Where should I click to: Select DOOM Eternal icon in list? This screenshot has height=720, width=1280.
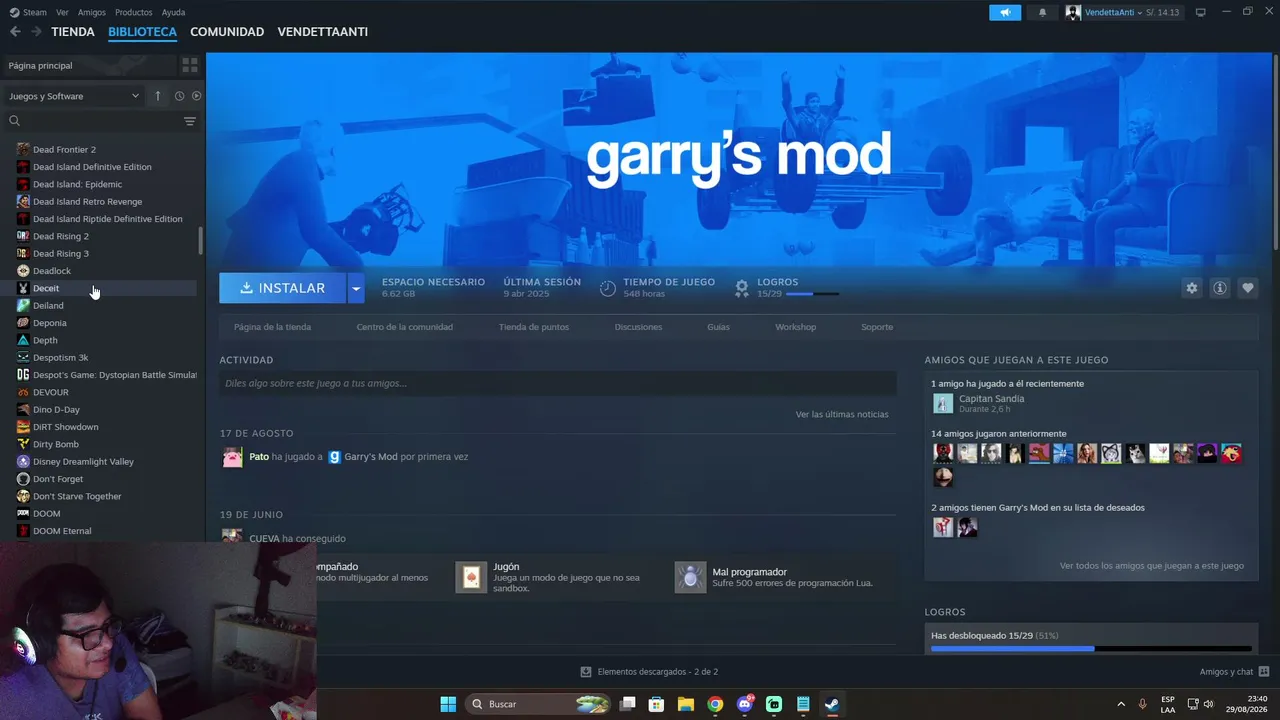point(23,531)
